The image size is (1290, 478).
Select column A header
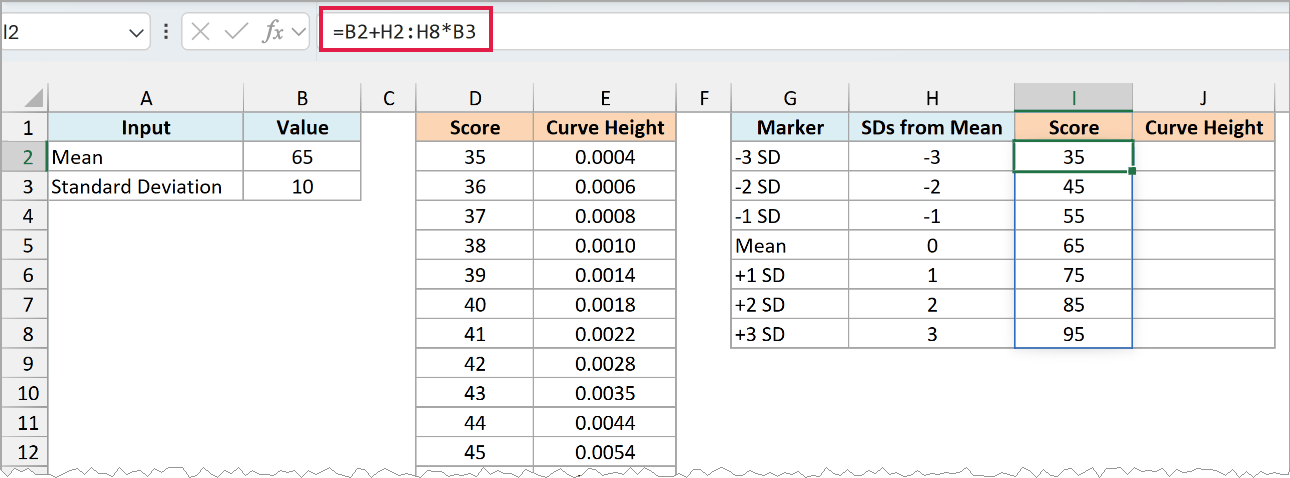[146, 98]
